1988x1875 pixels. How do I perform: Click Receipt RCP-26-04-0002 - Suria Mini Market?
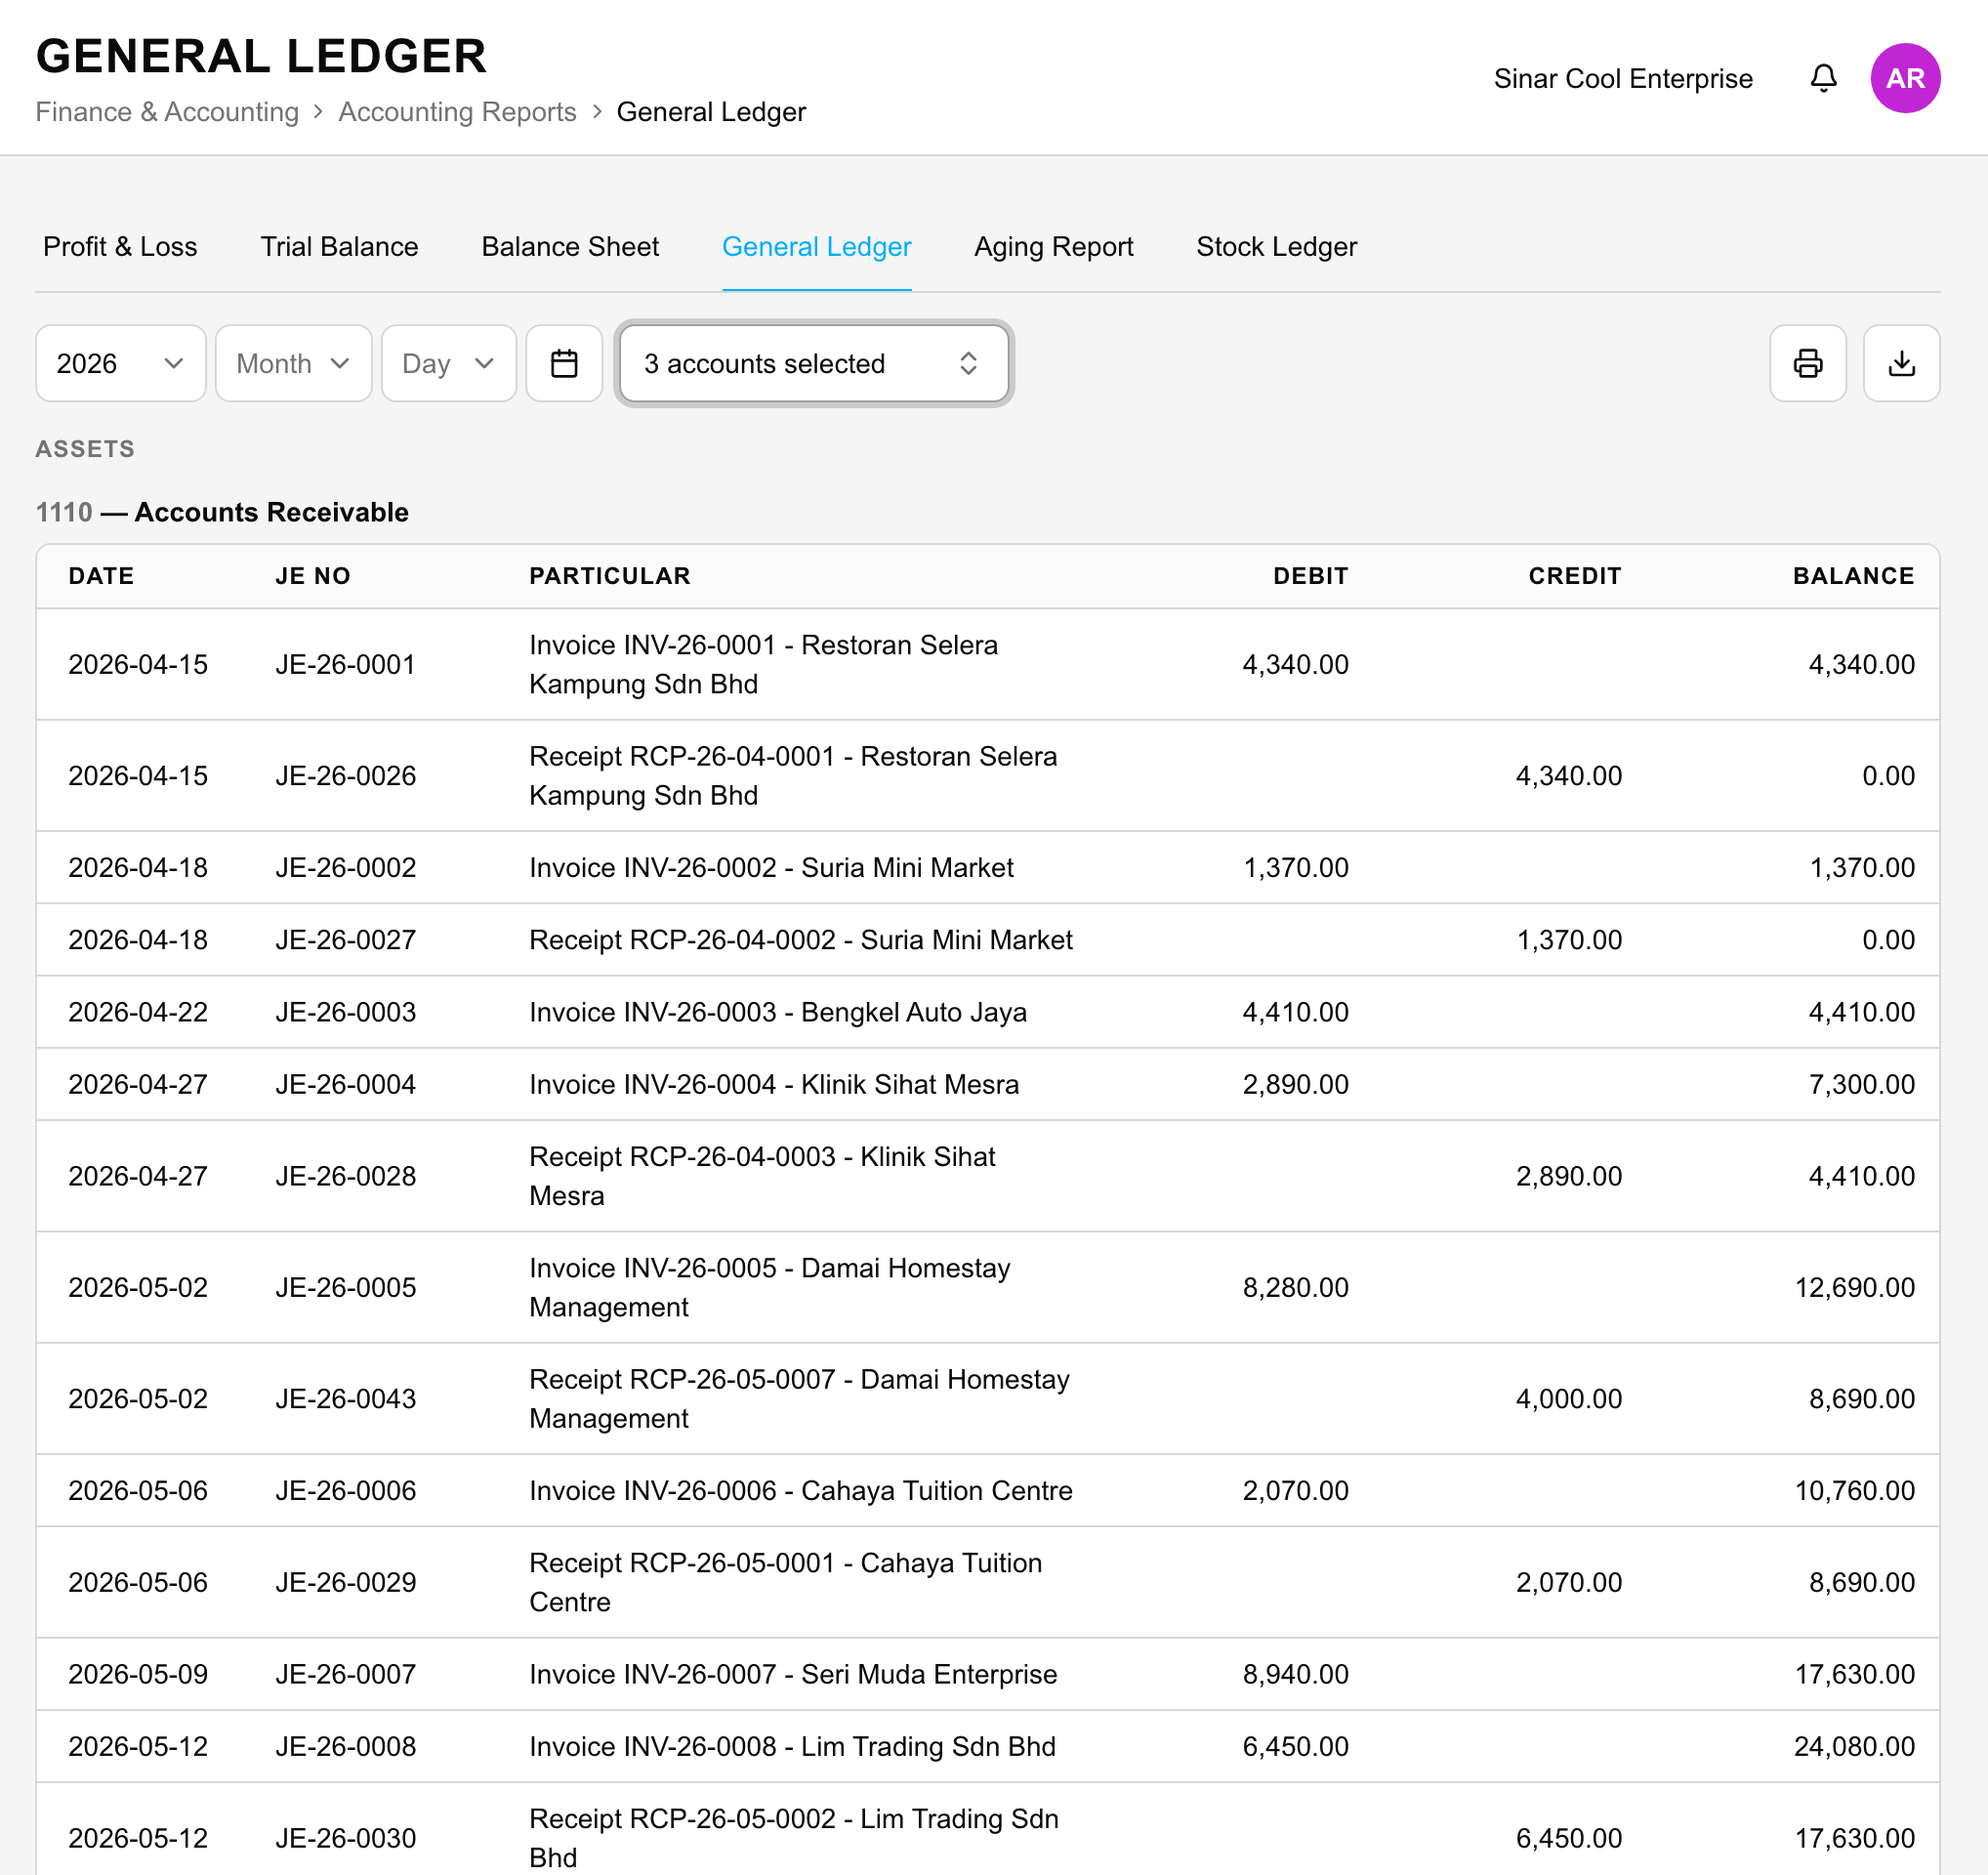[x=801, y=940]
